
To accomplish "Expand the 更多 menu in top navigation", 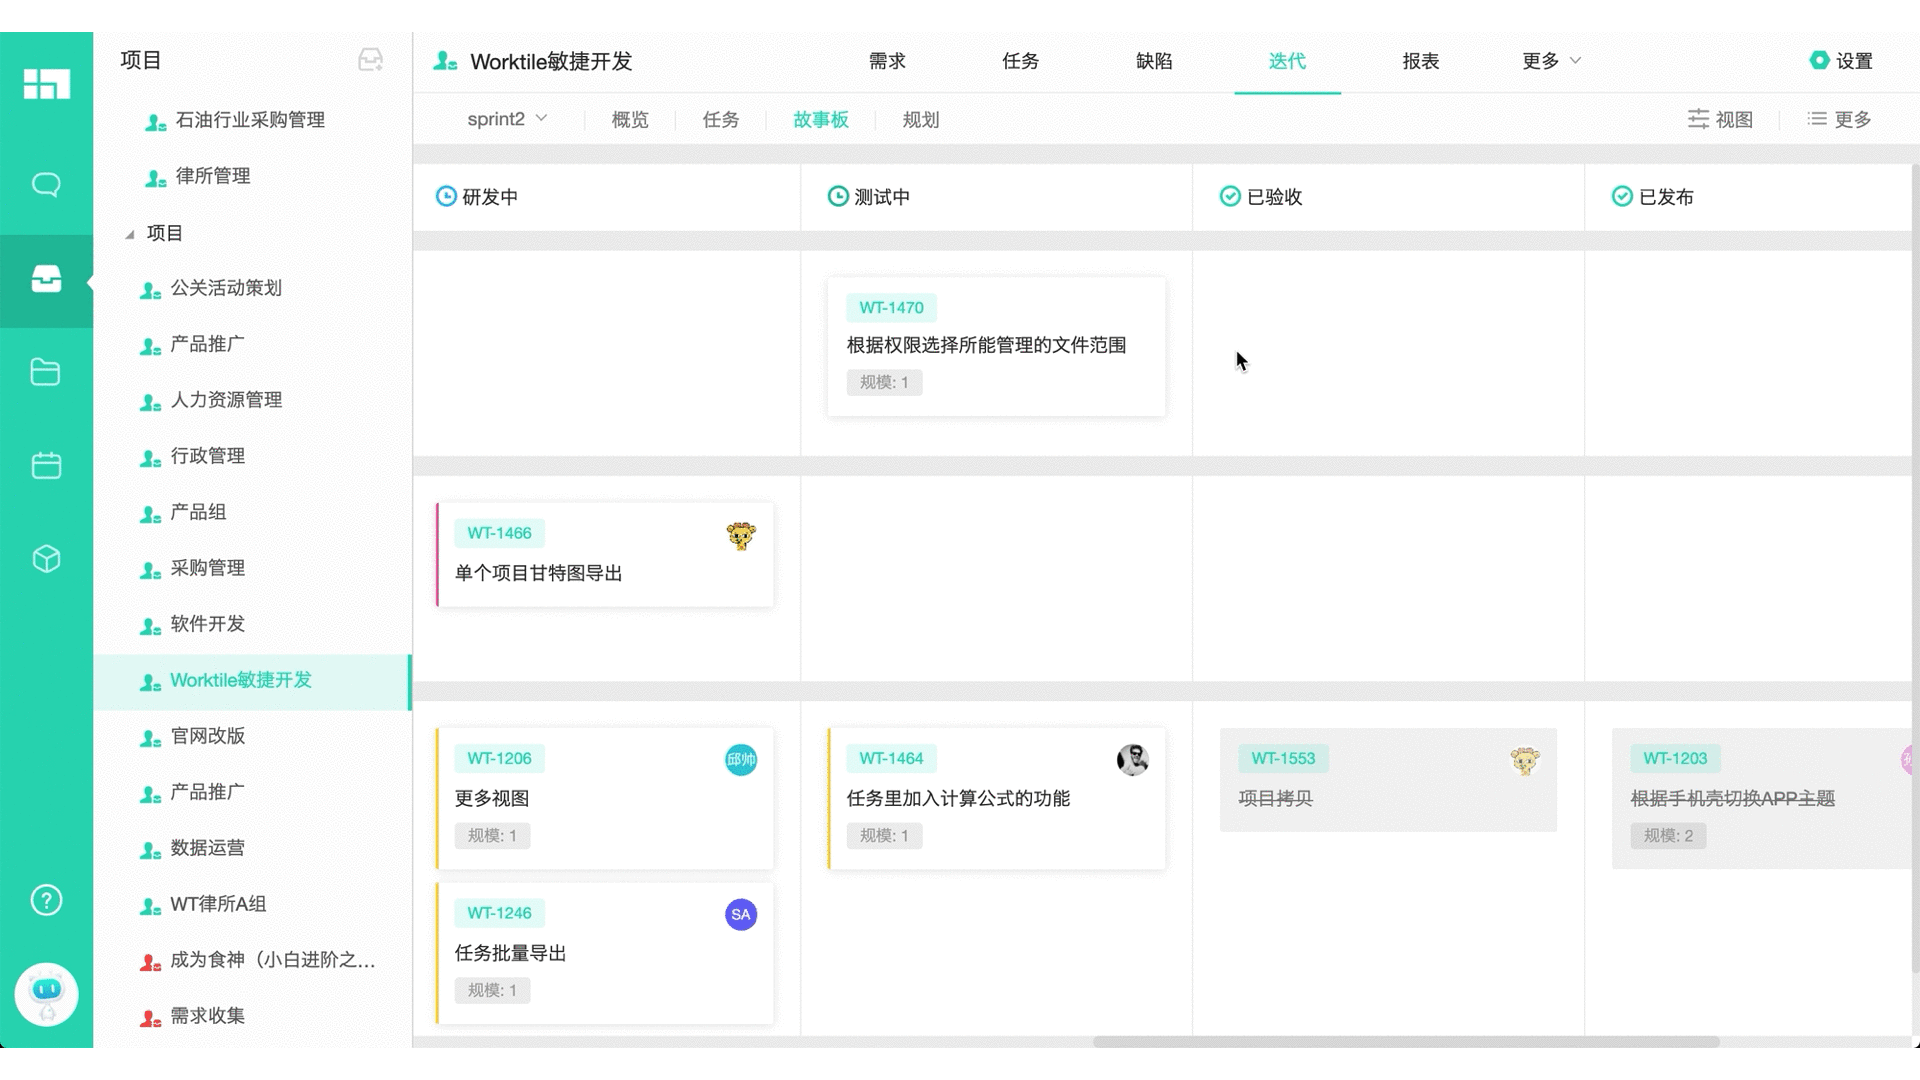I will (x=1548, y=61).
